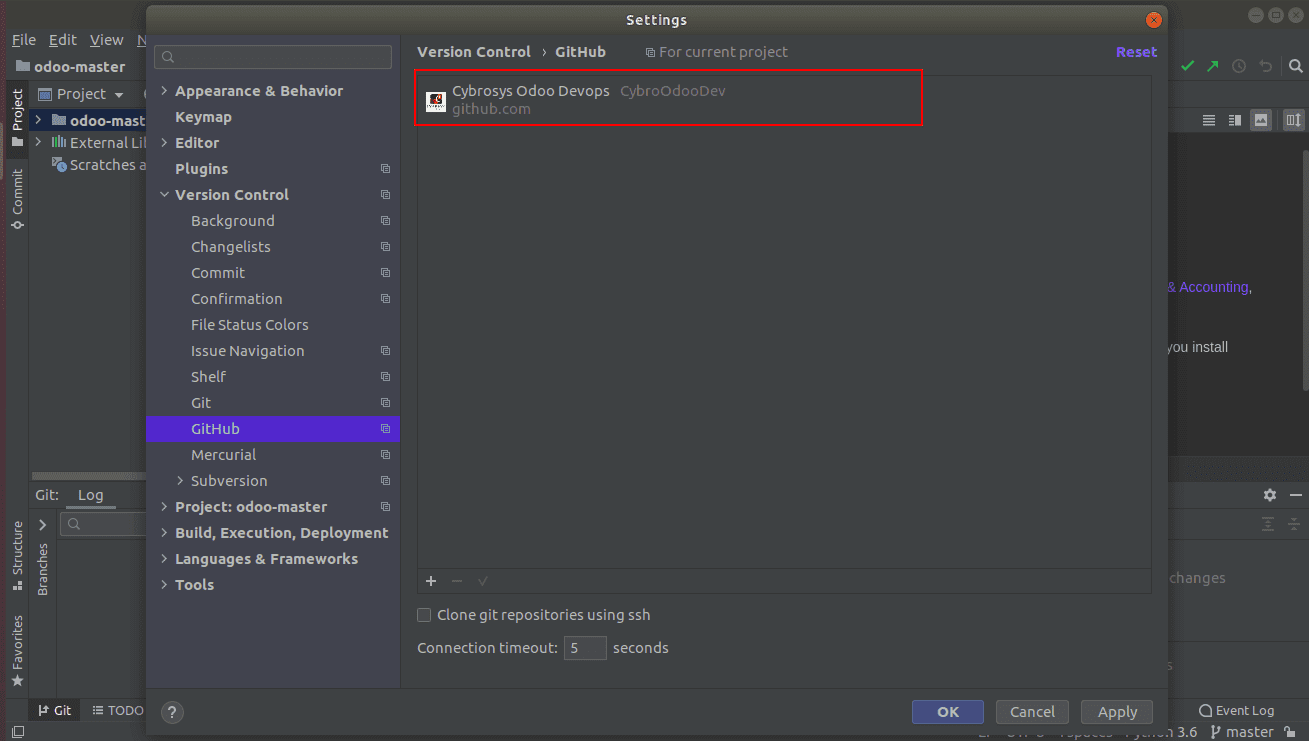The width and height of the screenshot is (1309, 741).
Task: Open the Commit tool window
Action: pyautogui.click(x=17, y=199)
